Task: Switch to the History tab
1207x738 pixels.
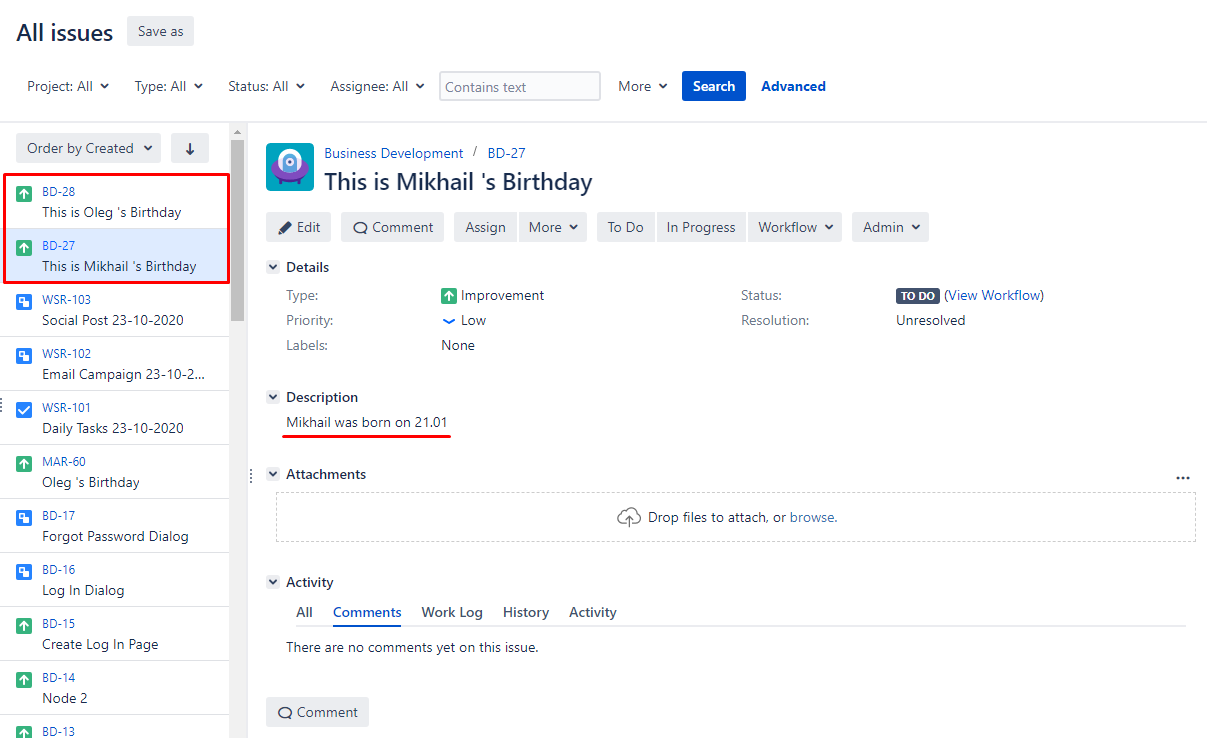Action: [526, 612]
